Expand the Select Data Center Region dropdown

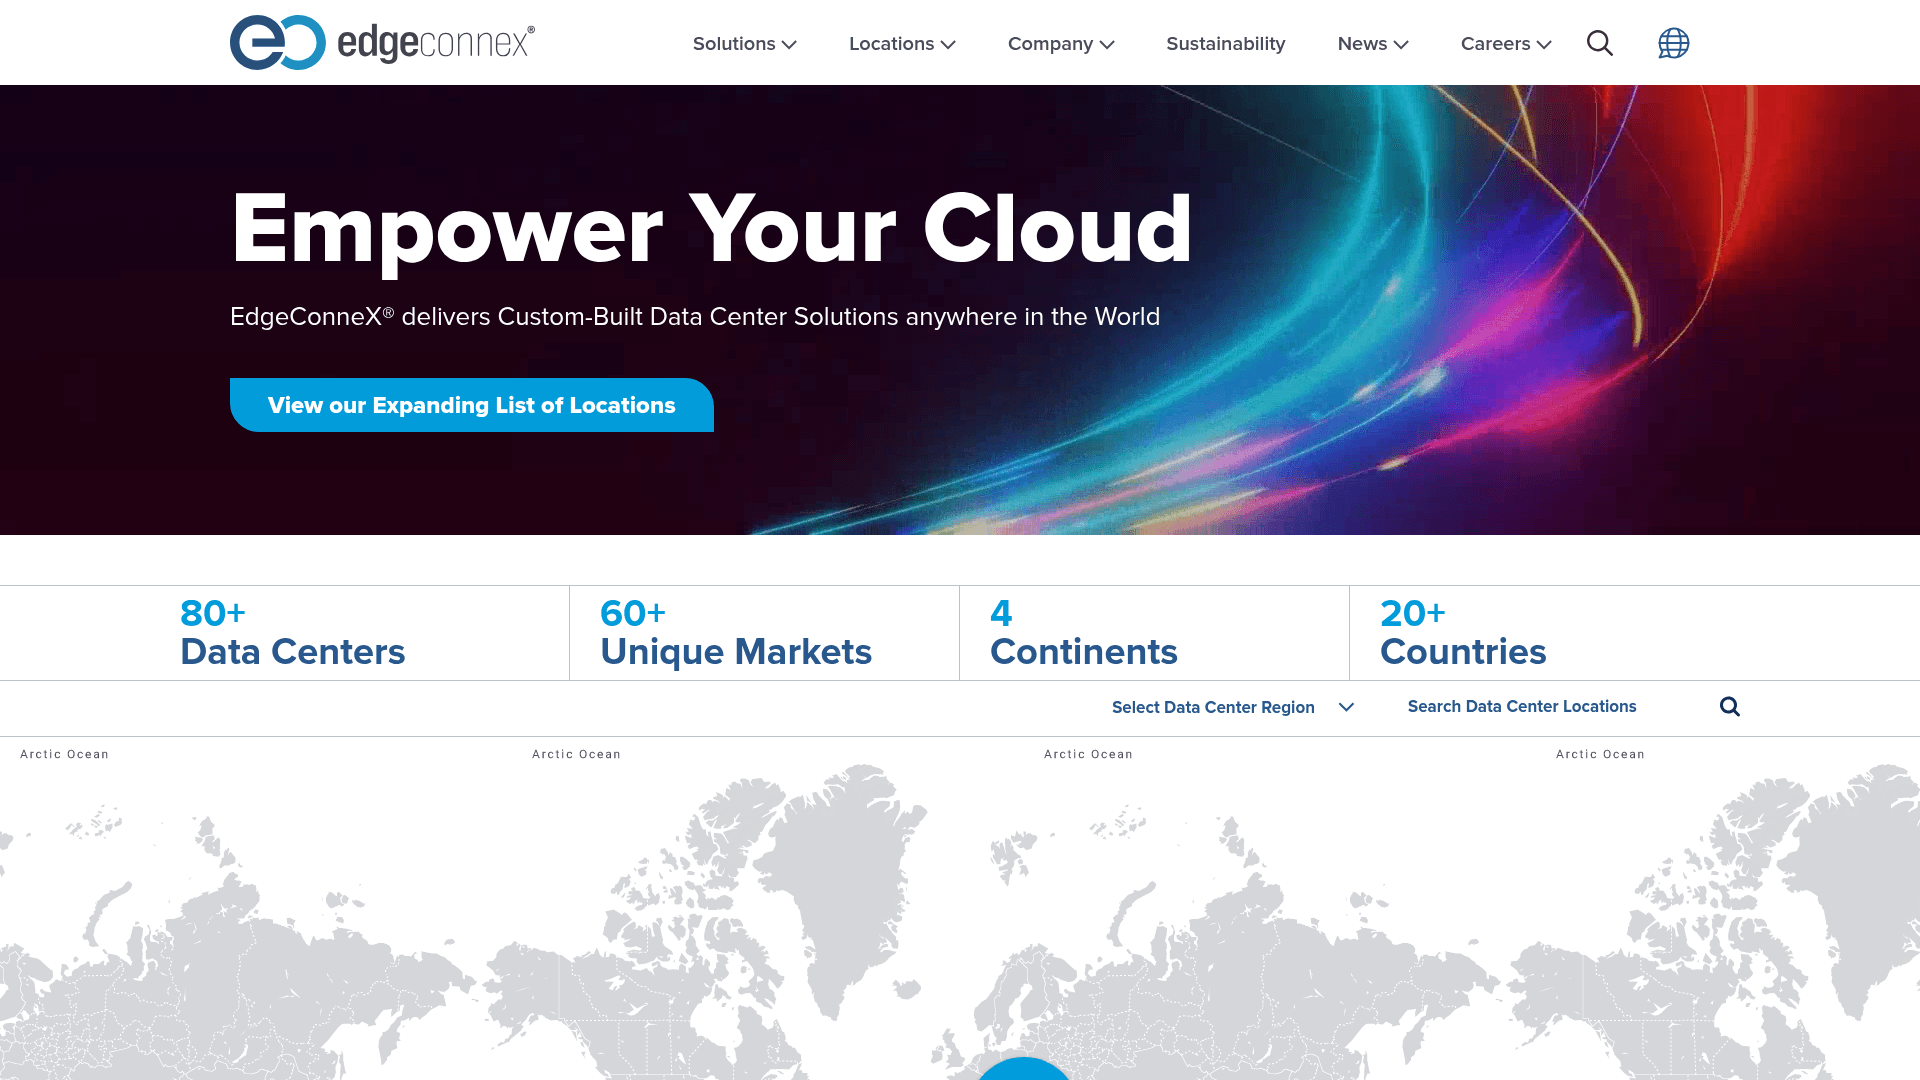click(1234, 707)
